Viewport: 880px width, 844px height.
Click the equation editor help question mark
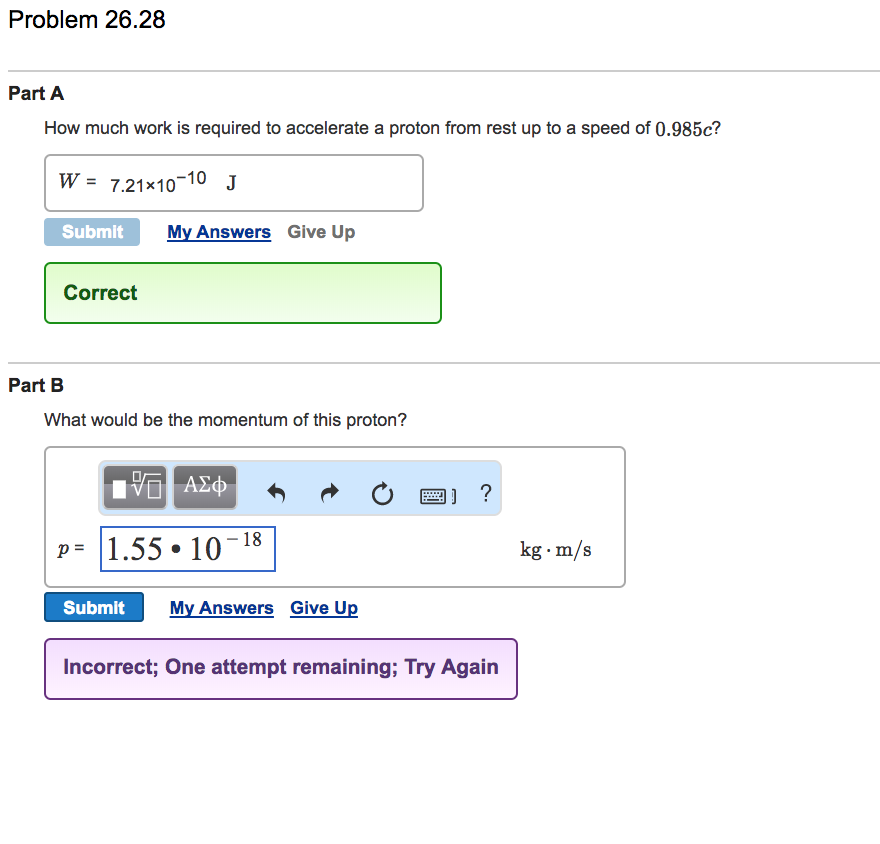486,492
